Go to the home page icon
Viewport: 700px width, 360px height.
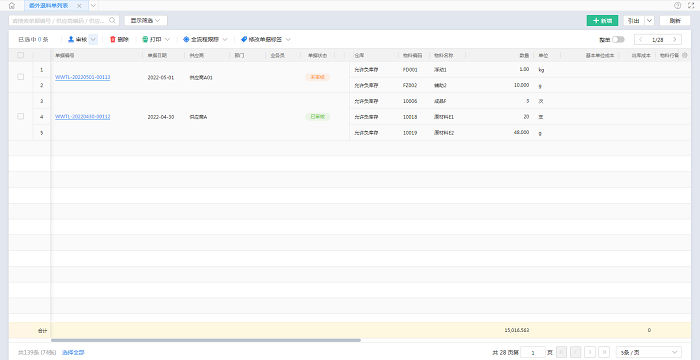pyautogui.click(x=12, y=6)
